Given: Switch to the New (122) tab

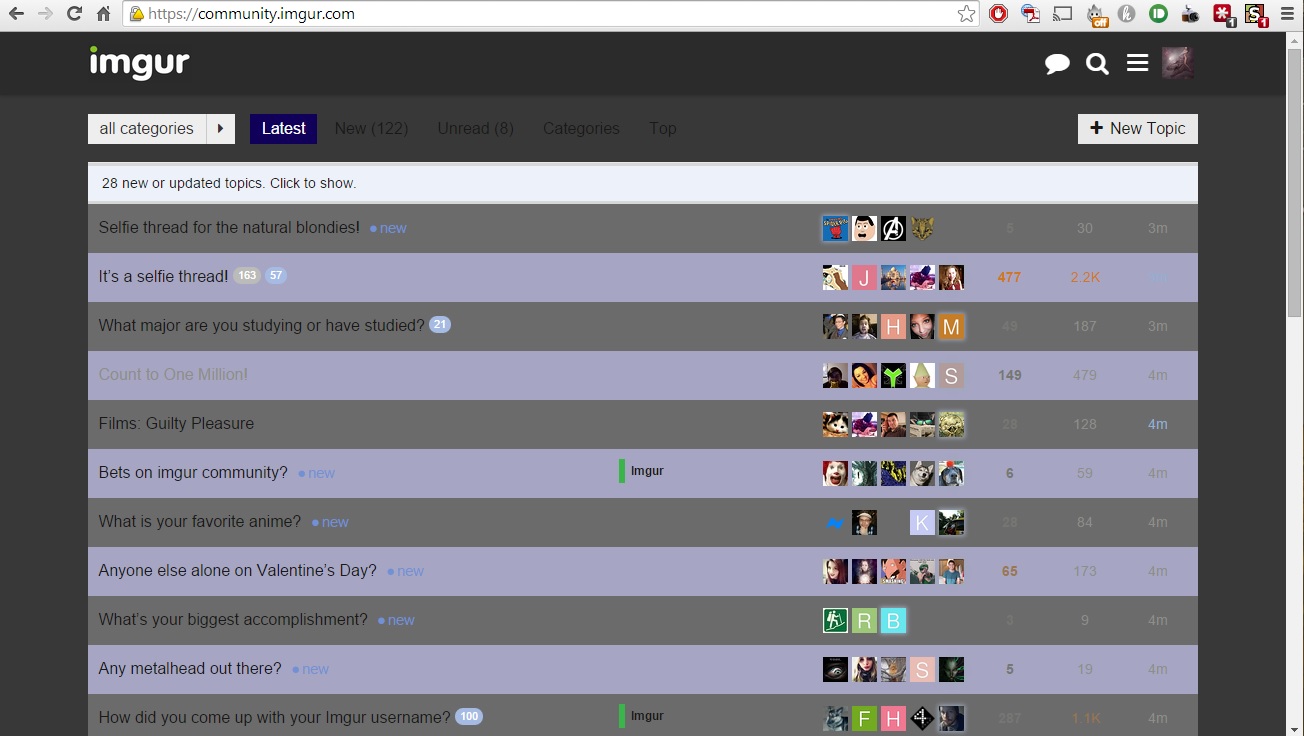Looking at the screenshot, I should click(x=371, y=128).
